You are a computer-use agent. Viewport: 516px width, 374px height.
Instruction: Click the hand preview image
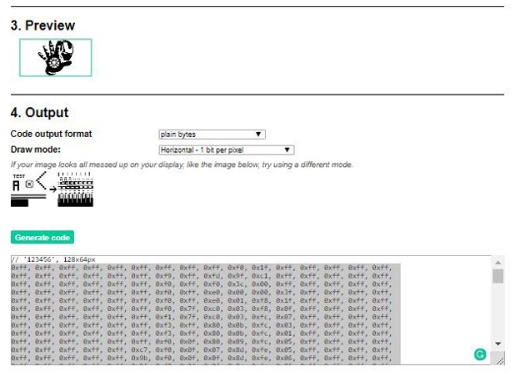click(x=56, y=58)
